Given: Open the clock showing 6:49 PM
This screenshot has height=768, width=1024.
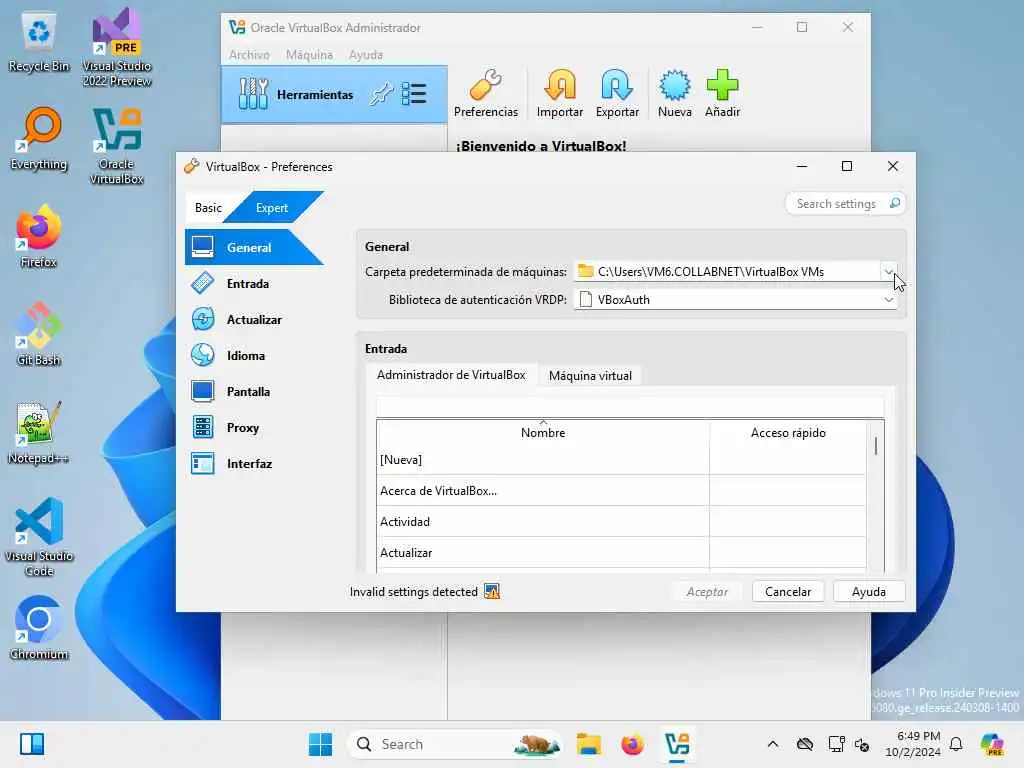Looking at the screenshot, I should point(912,744).
